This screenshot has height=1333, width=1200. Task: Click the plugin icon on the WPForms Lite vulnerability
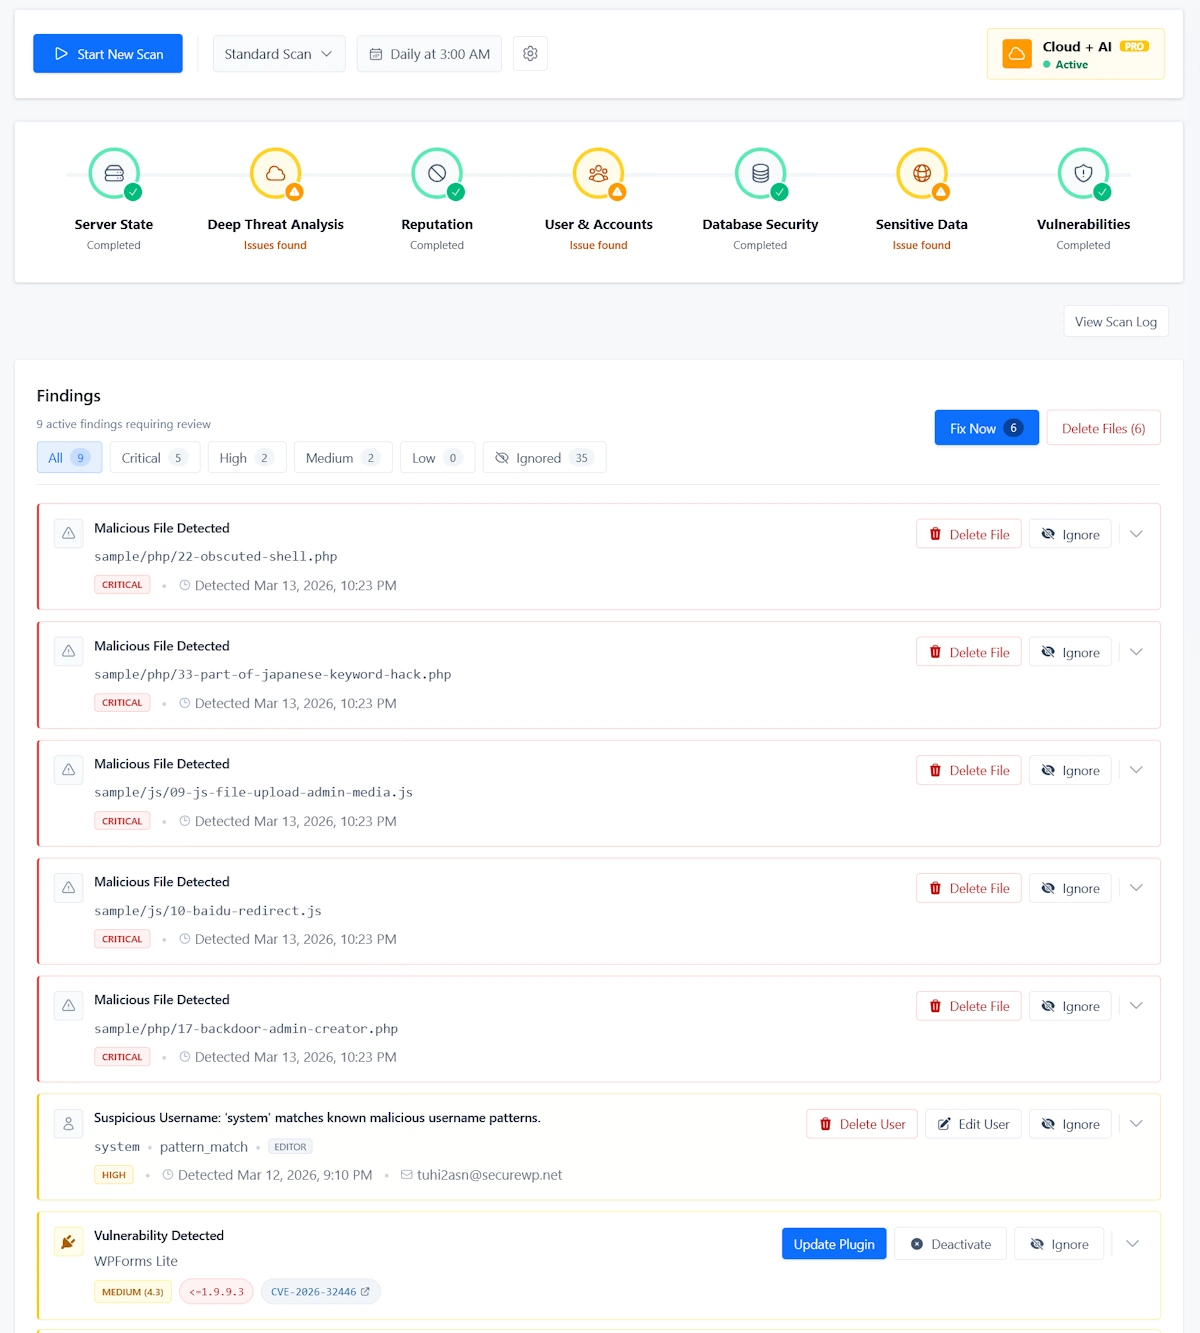pos(68,1241)
